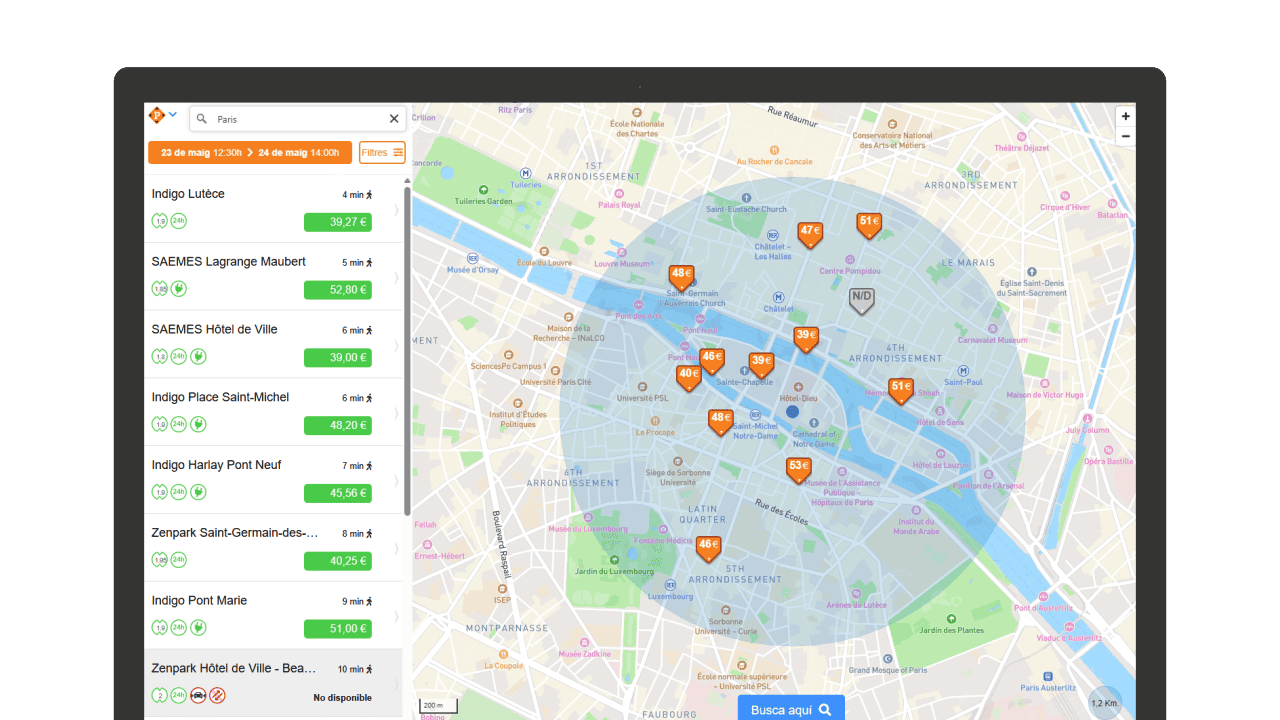The width and height of the screenshot is (1280, 720).
Task: Click the 10 min walking time label
Action: tap(355, 669)
